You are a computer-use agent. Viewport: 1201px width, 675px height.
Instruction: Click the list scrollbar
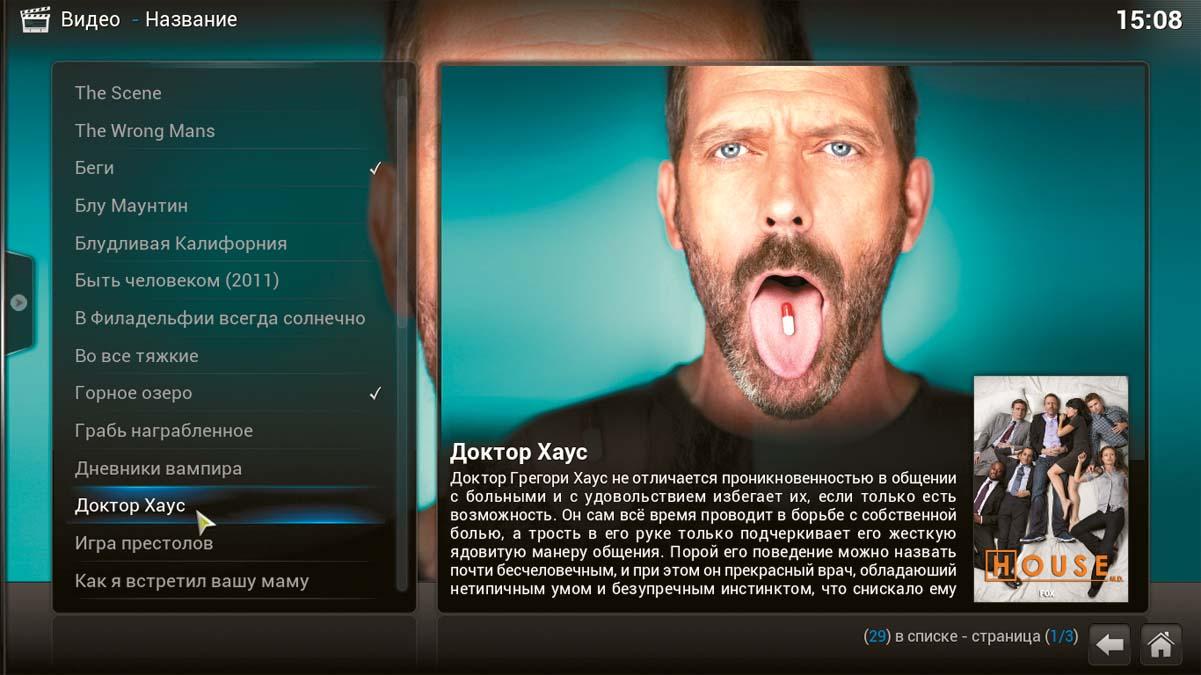coord(402,330)
